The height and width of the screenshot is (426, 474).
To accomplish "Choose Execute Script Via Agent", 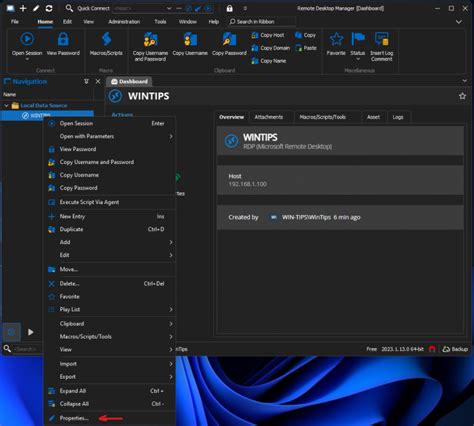I will (x=109, y=202).
